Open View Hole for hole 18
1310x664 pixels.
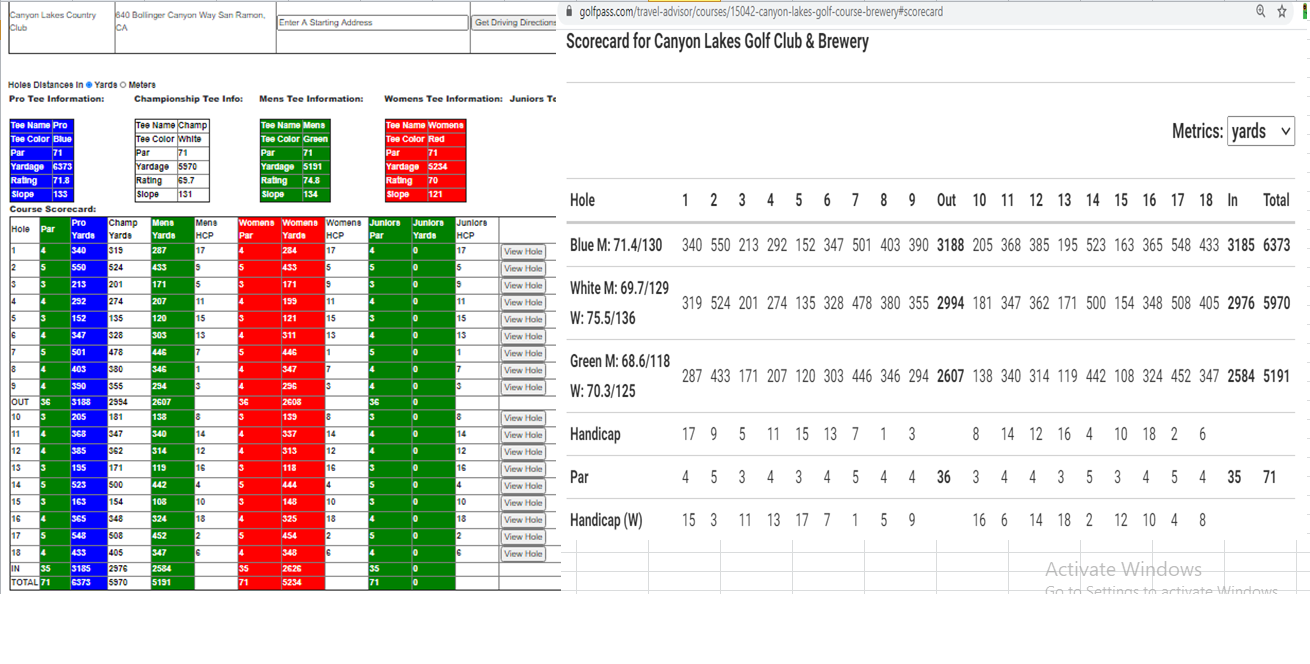tap(523, 554)
